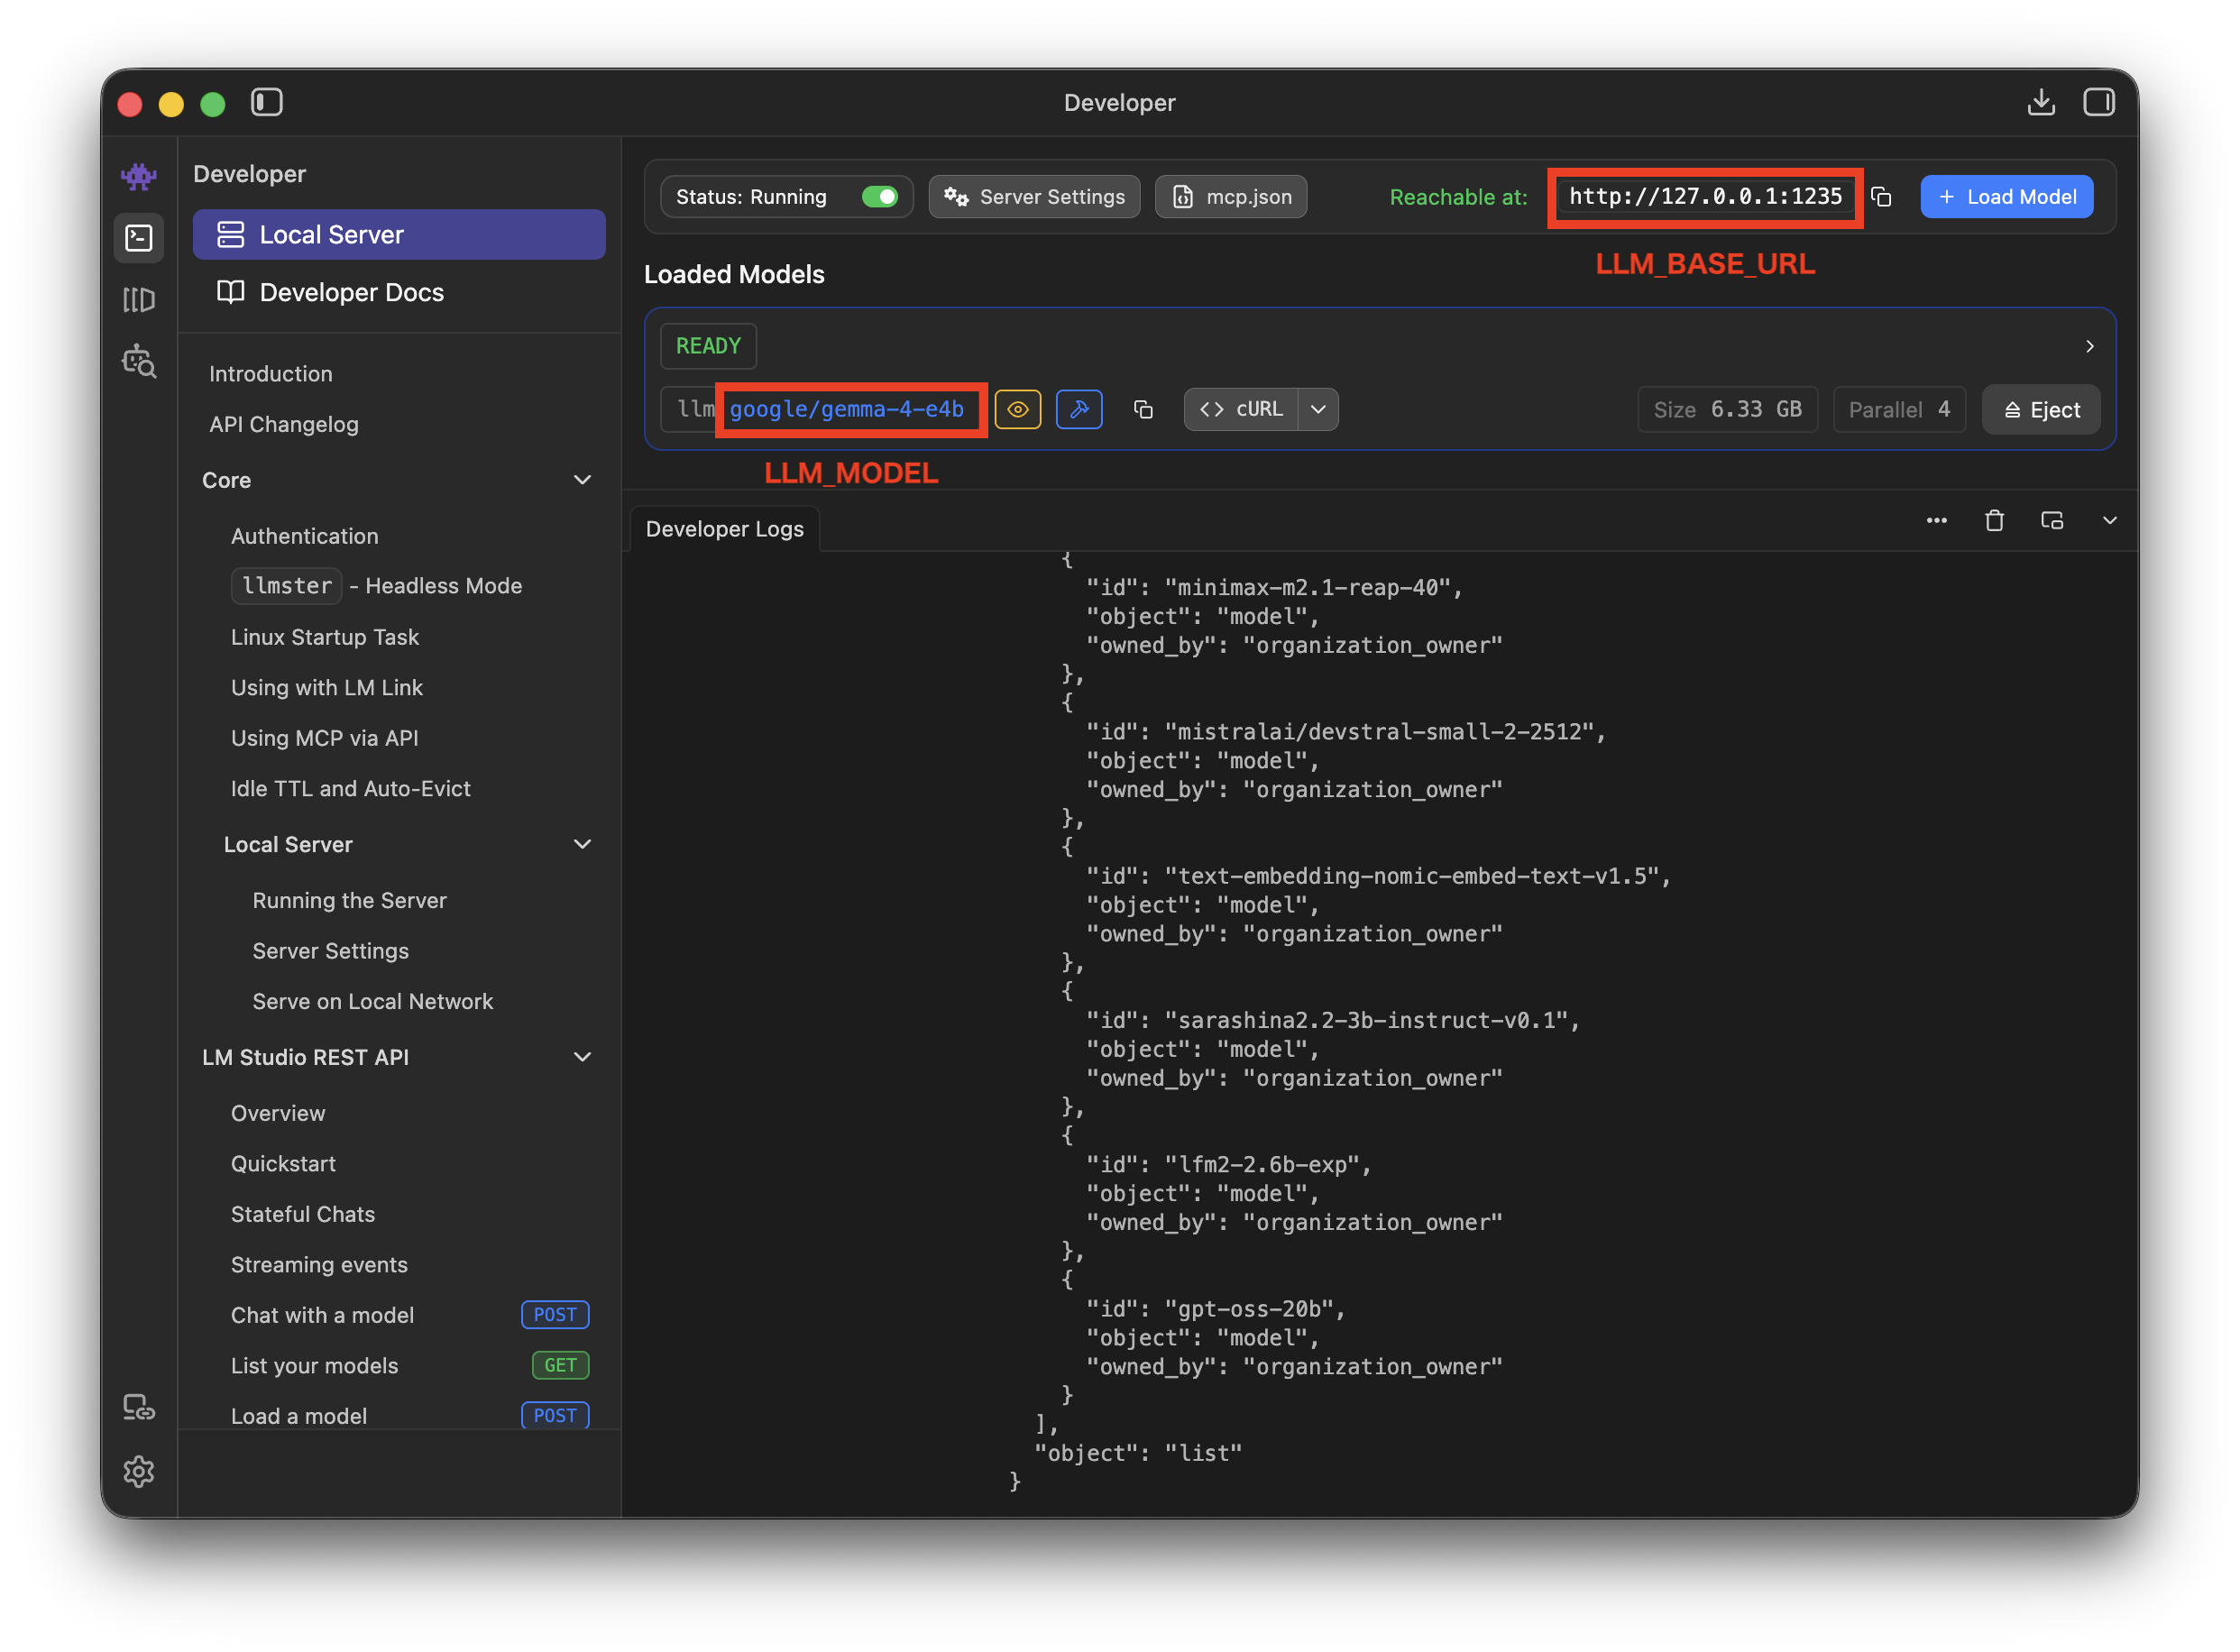
Task: Open the Developer terminal icon in sidebar
Action: [x=138, y=238]
